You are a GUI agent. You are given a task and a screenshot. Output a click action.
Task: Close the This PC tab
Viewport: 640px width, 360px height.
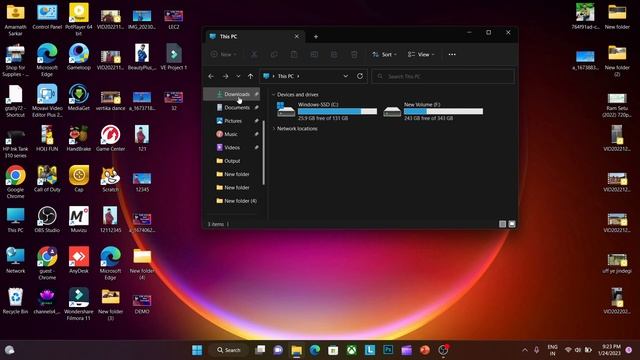click(x=297, y=36)
